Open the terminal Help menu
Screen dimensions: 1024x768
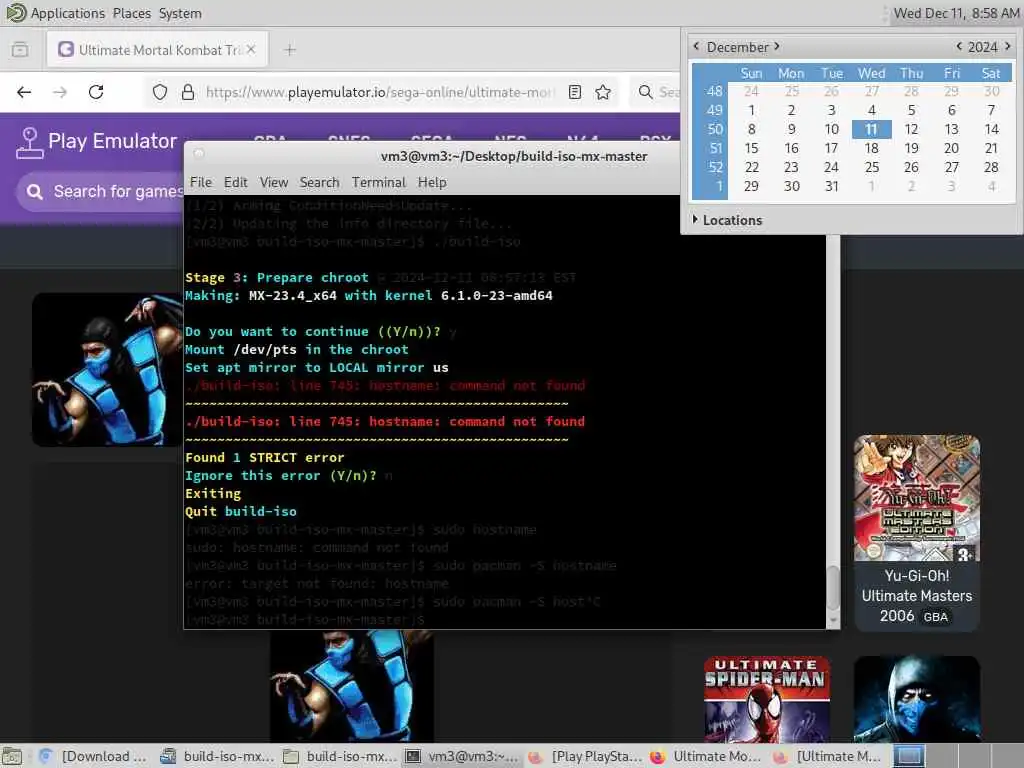click(x=432, y=182)
